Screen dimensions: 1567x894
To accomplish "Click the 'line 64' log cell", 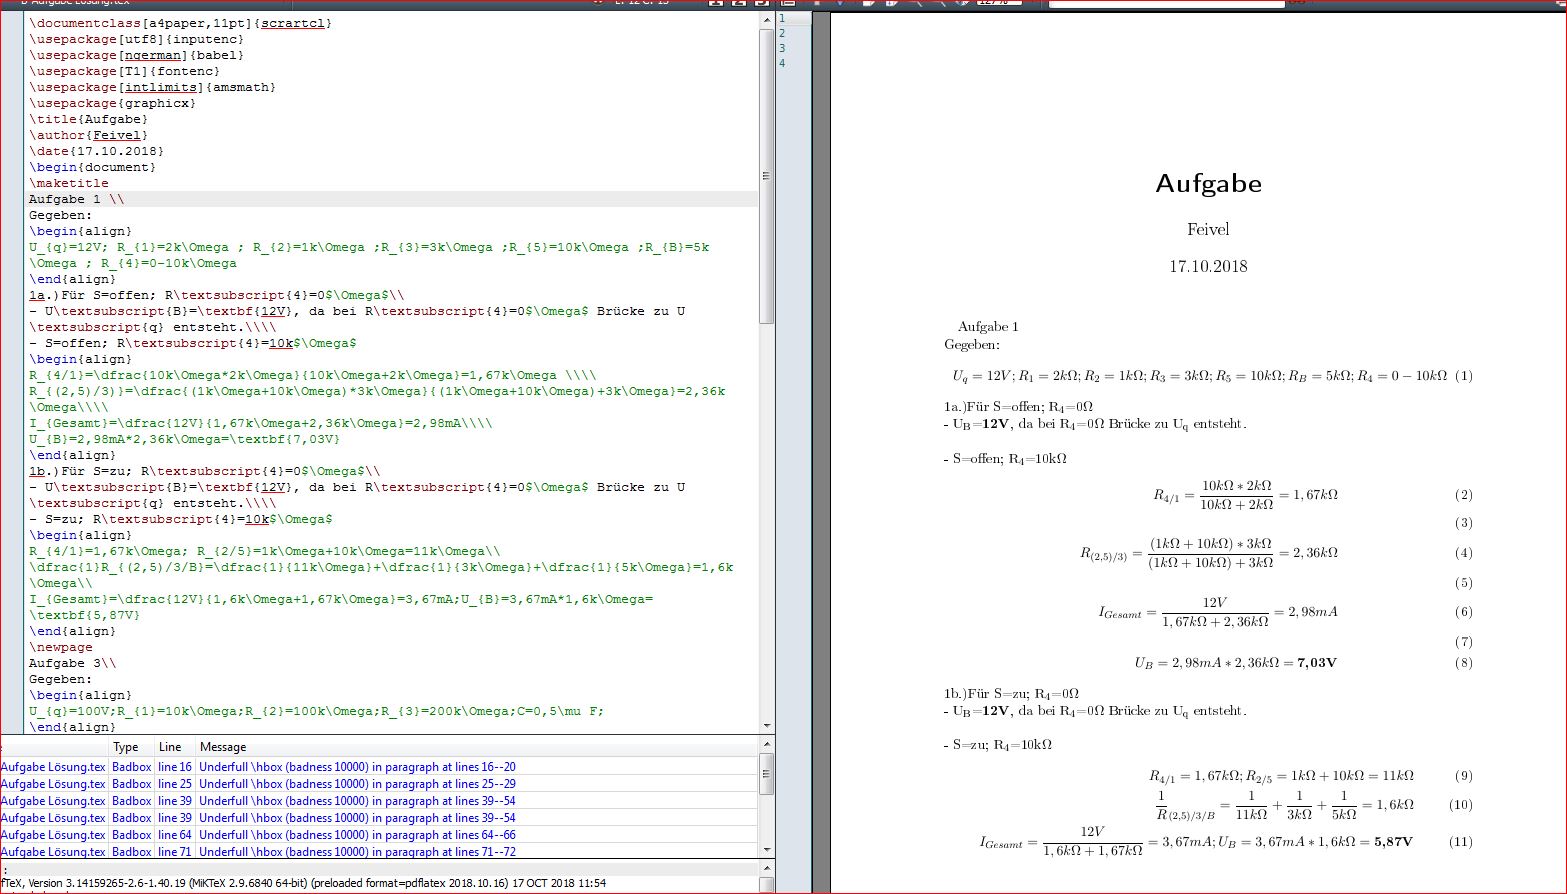I will (175, 835).
